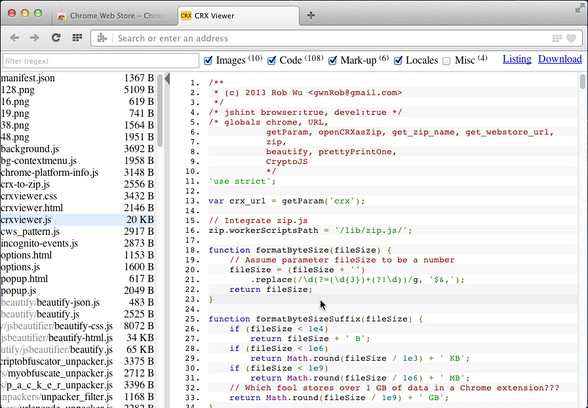The image size is (588, 408).
Task: Open the Speed Dial grid icon
Action: tap(77, 38)
